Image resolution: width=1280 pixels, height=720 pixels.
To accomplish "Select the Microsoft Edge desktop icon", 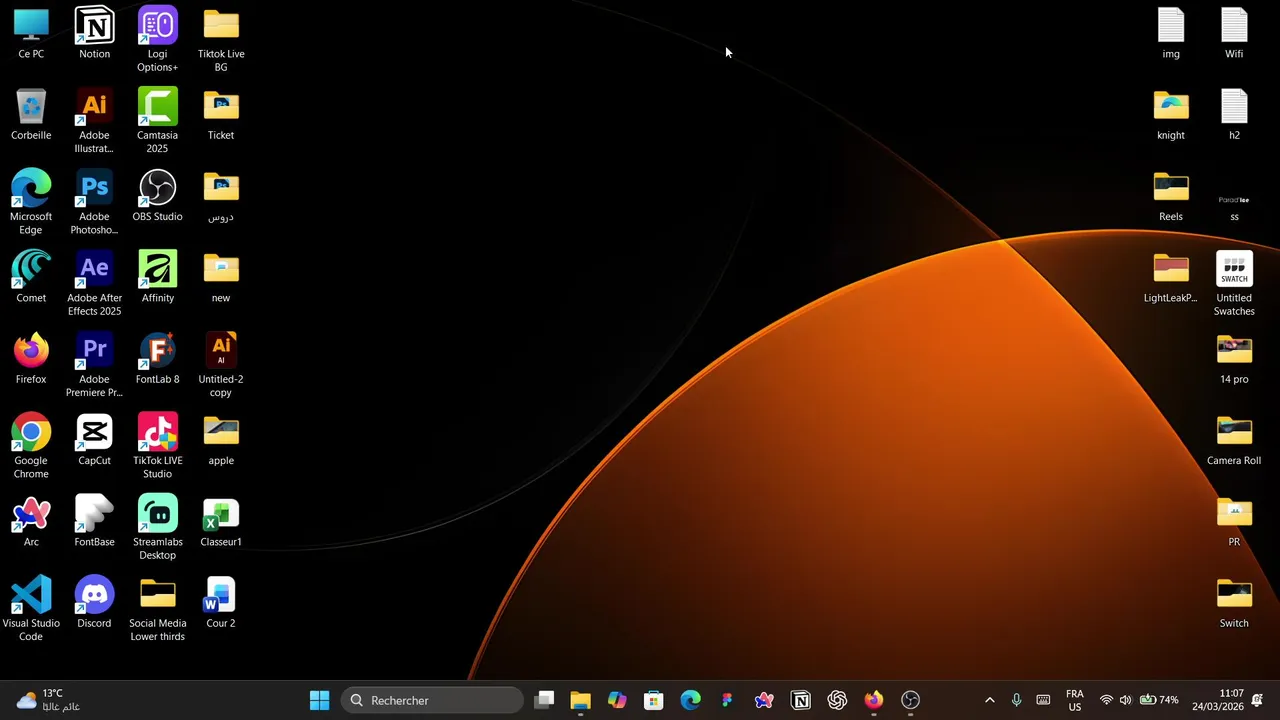I will (x=31, y=202).
